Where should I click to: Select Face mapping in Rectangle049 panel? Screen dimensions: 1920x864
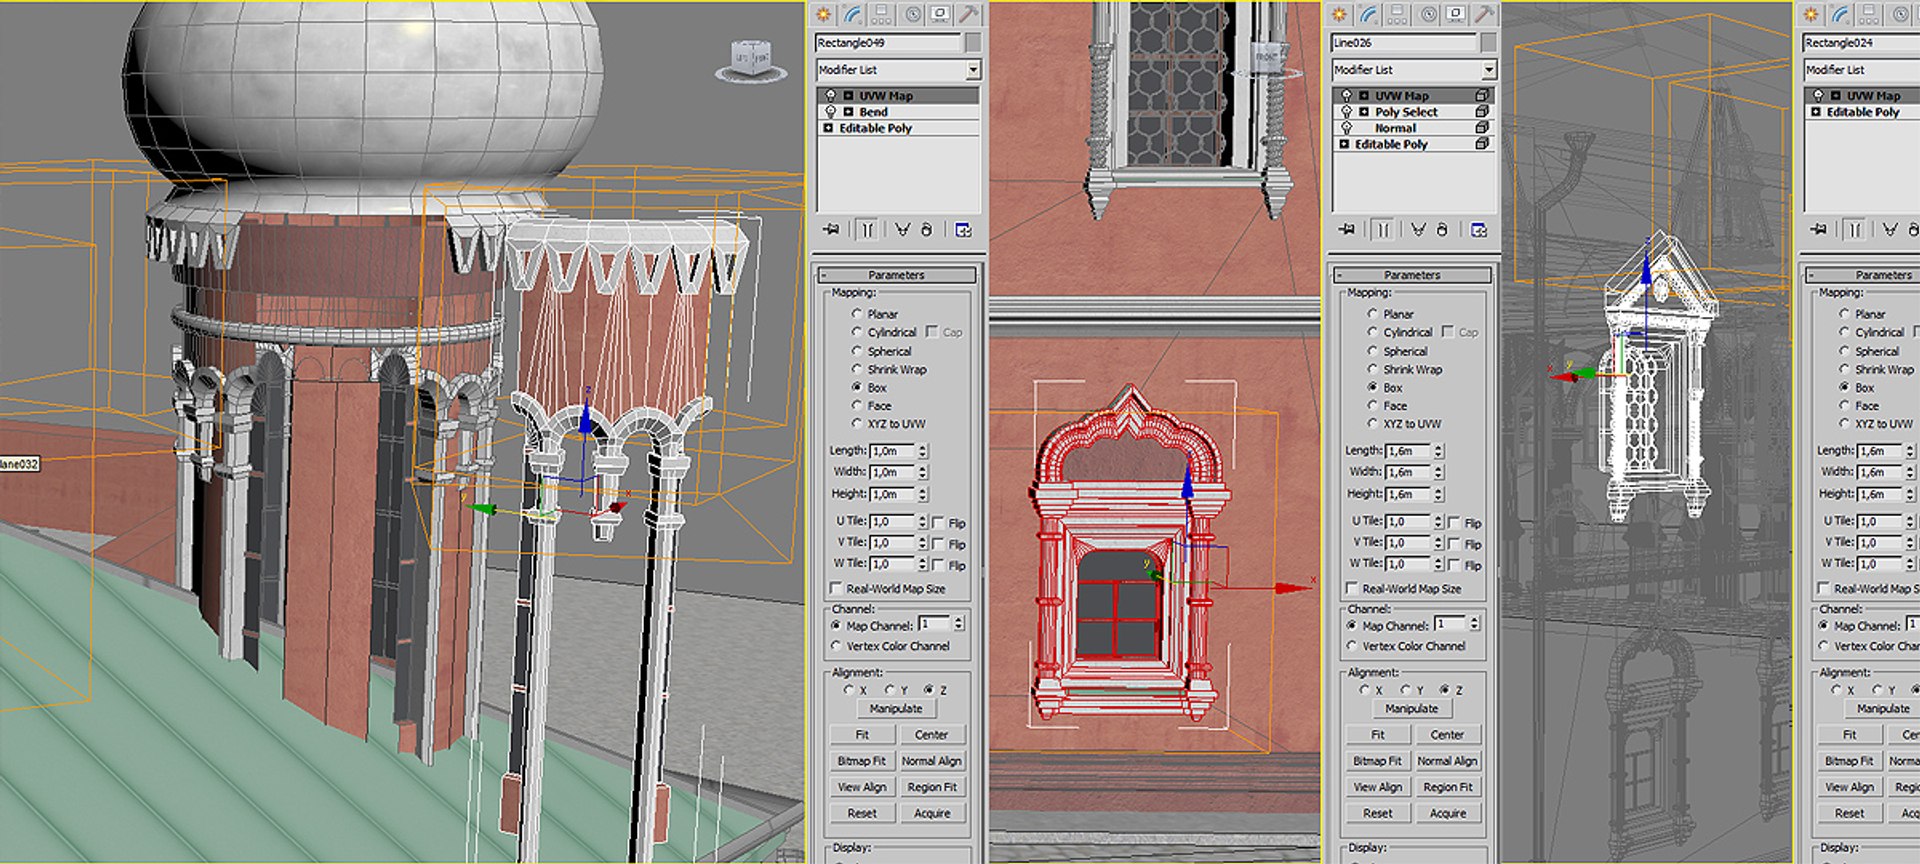(857, 405)
